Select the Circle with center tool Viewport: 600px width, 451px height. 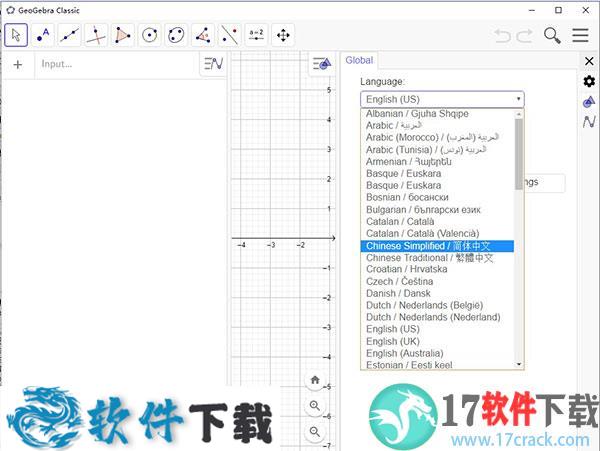pyautogui.click(x=150, y=36)
